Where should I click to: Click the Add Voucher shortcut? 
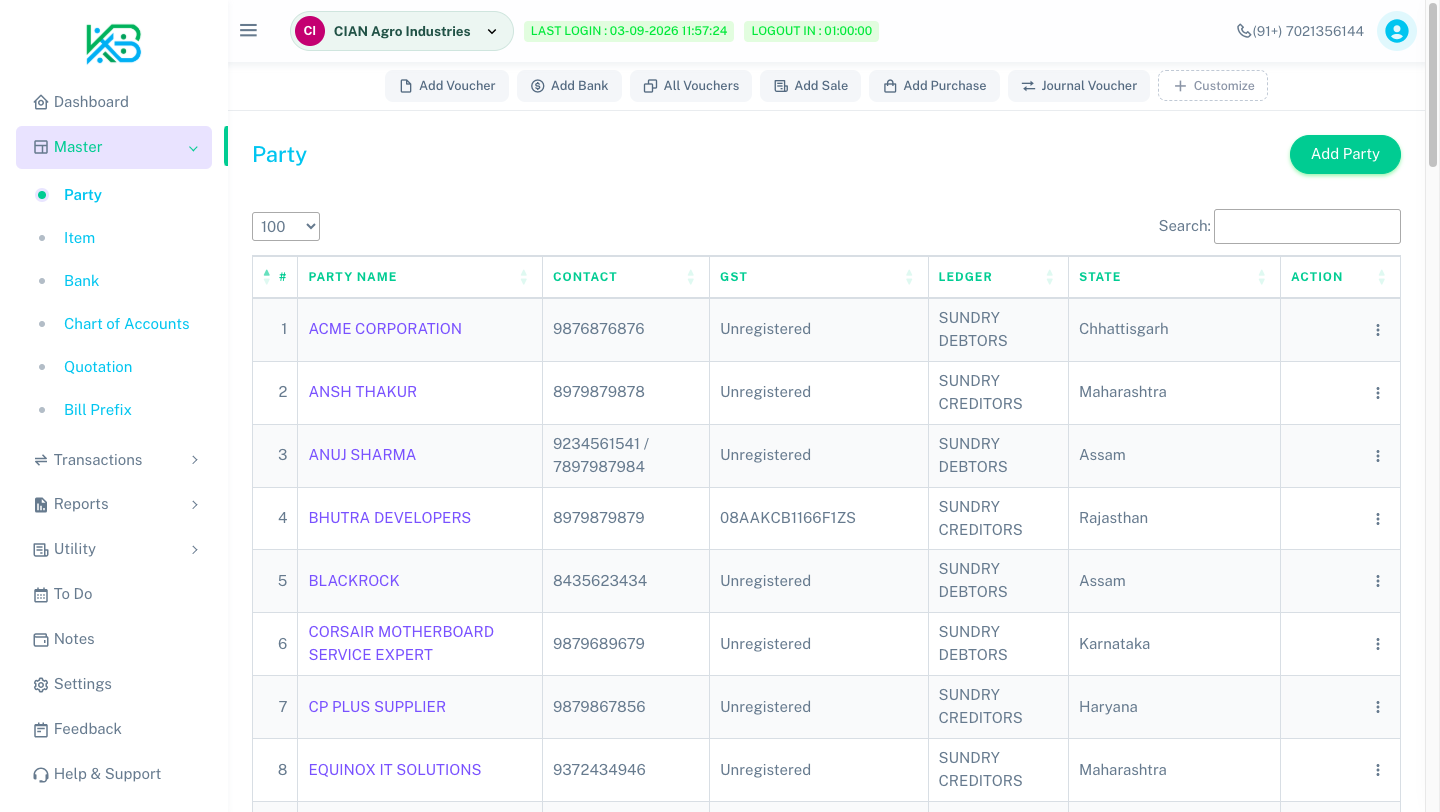tap(447, 86)
